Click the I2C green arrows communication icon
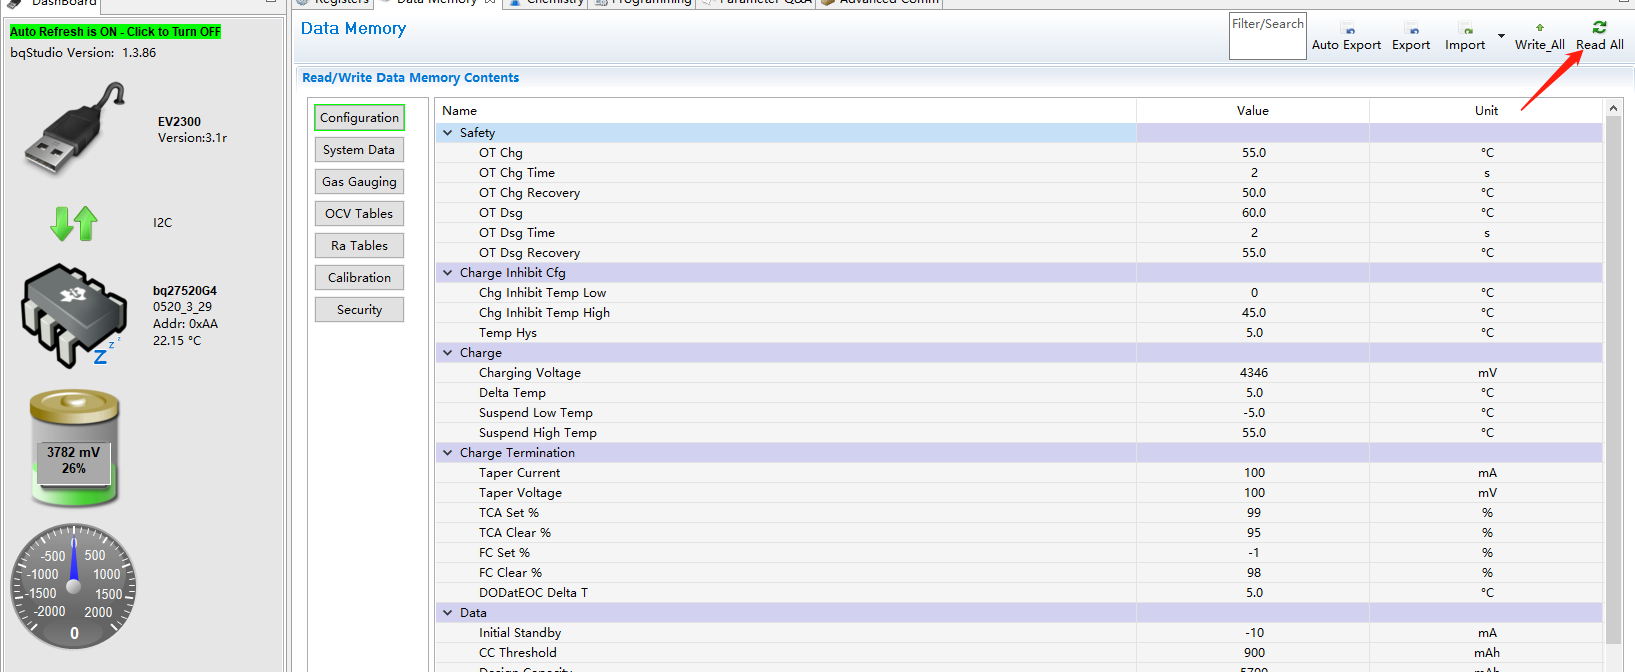 click(74, 223)
